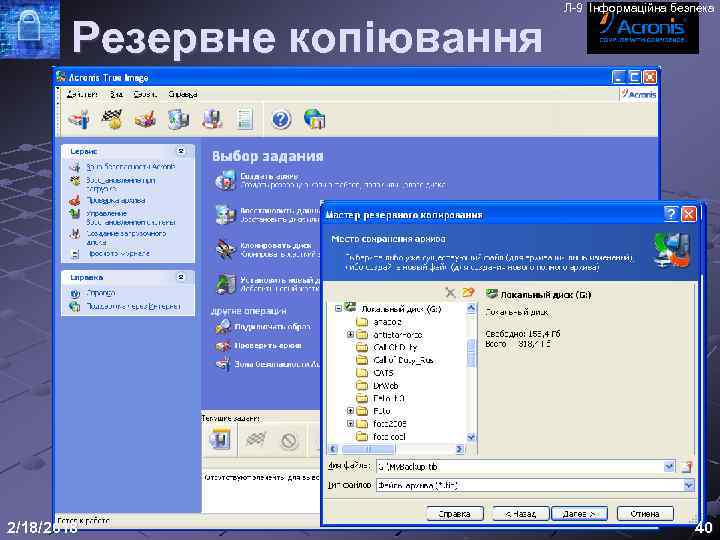Open Help via the blue question-mark toolbar icon
Viewport: 720px width, 540px height.
281,120
